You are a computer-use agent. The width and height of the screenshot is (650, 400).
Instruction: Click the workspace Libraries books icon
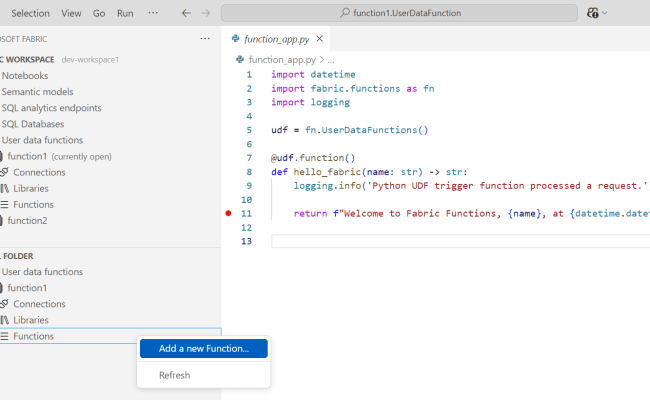5,189
